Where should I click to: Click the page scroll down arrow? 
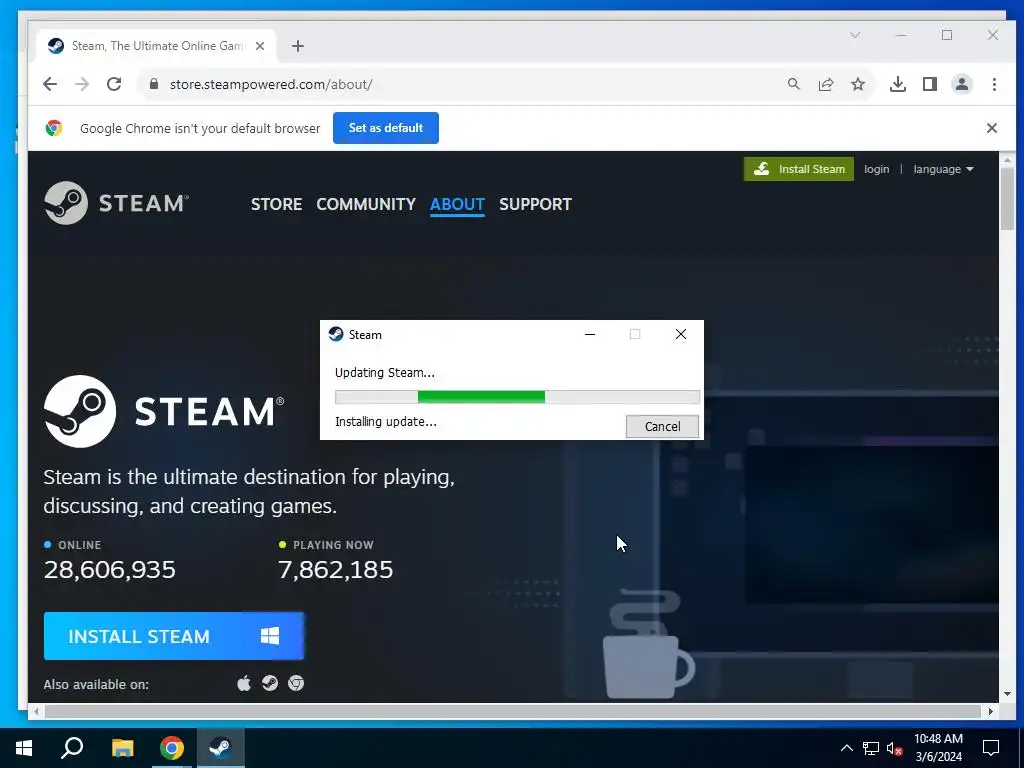(1007, 694)
